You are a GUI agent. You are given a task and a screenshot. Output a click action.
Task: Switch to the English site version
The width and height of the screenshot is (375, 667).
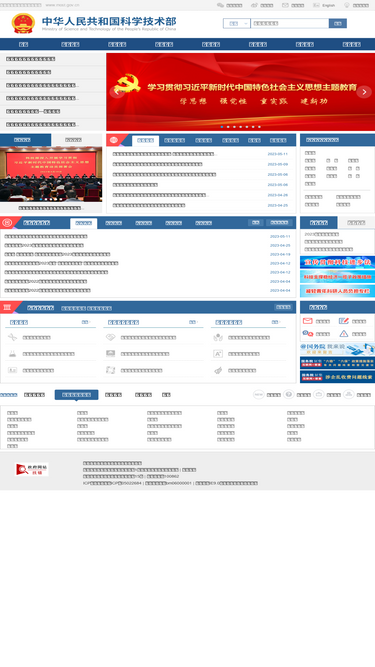pyautogui.click(x=328, y=5)
